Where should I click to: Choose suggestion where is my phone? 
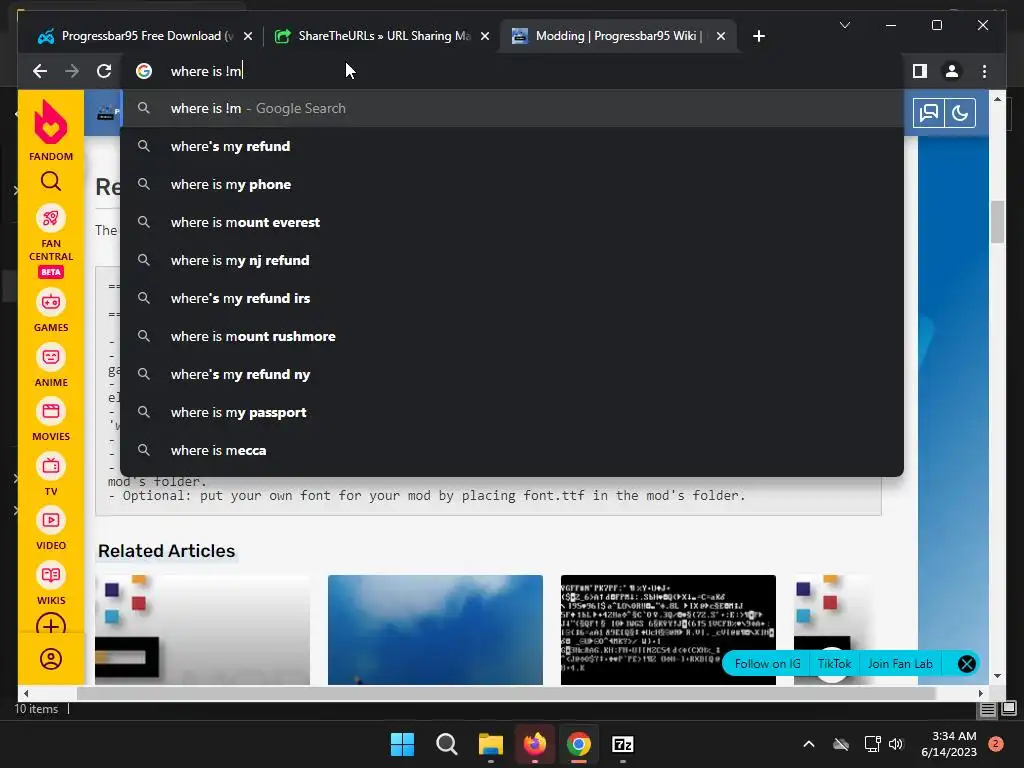[x=512, y=184]
